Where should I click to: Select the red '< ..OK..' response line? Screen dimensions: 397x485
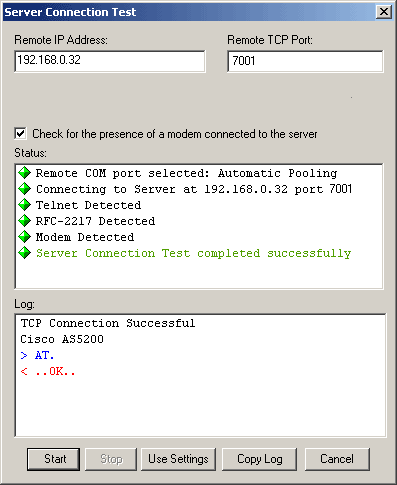pyautogui.click(x=48, y=371)
